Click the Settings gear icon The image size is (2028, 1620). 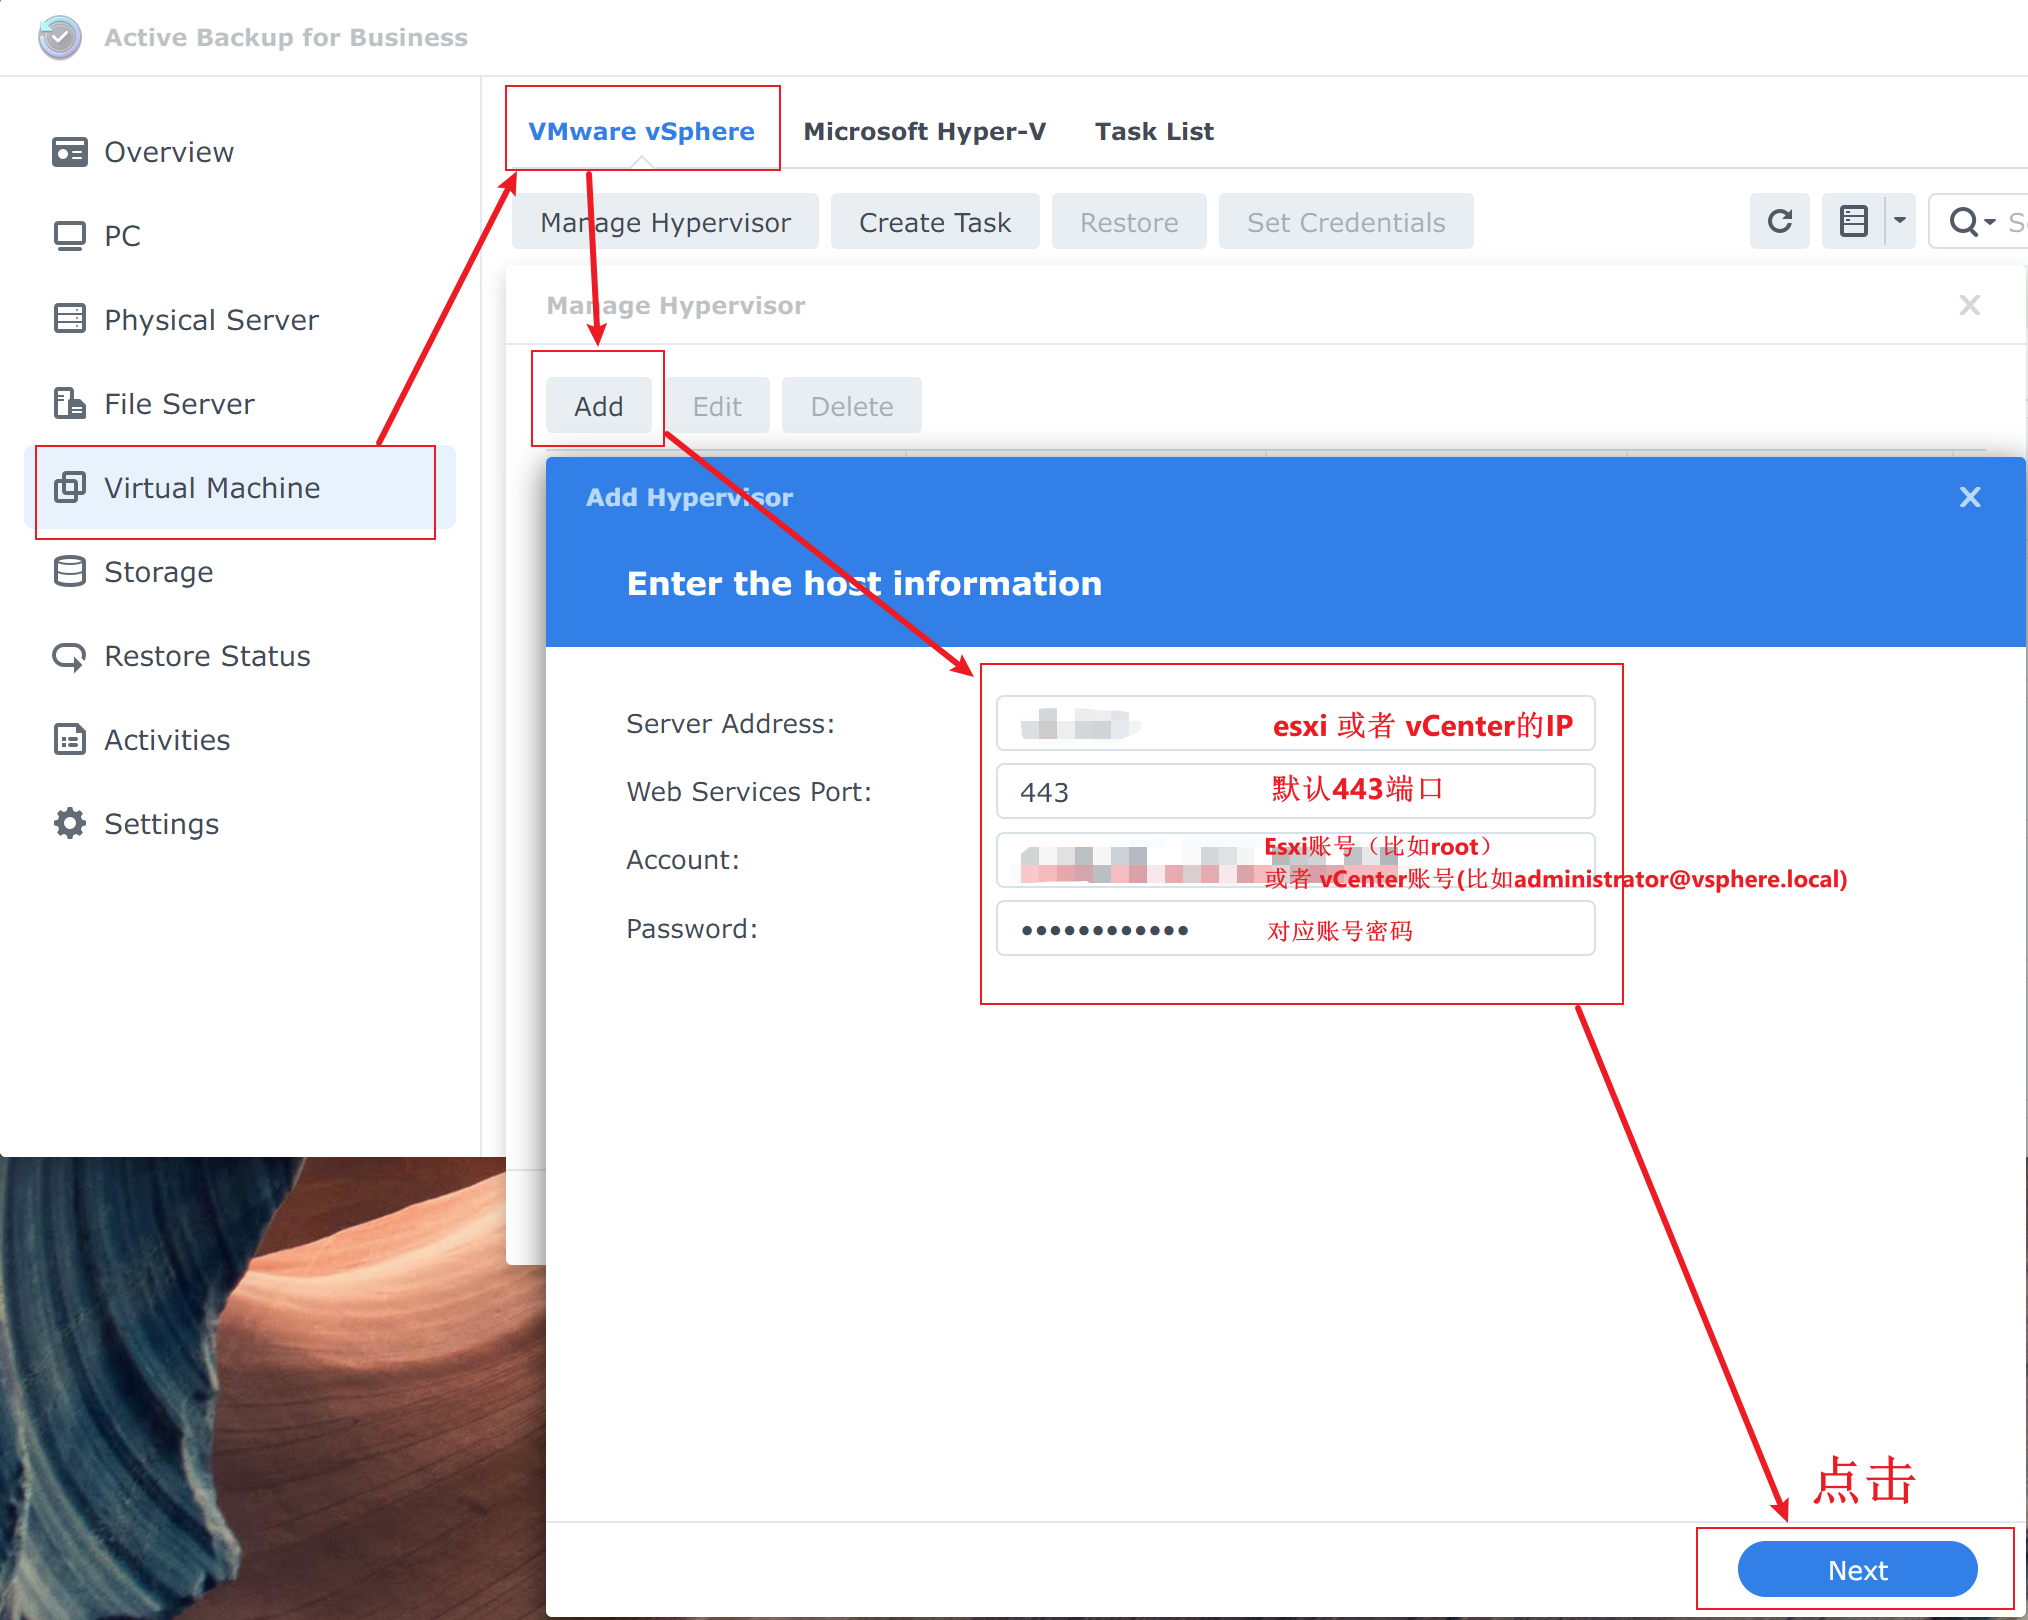click(70, 823)
